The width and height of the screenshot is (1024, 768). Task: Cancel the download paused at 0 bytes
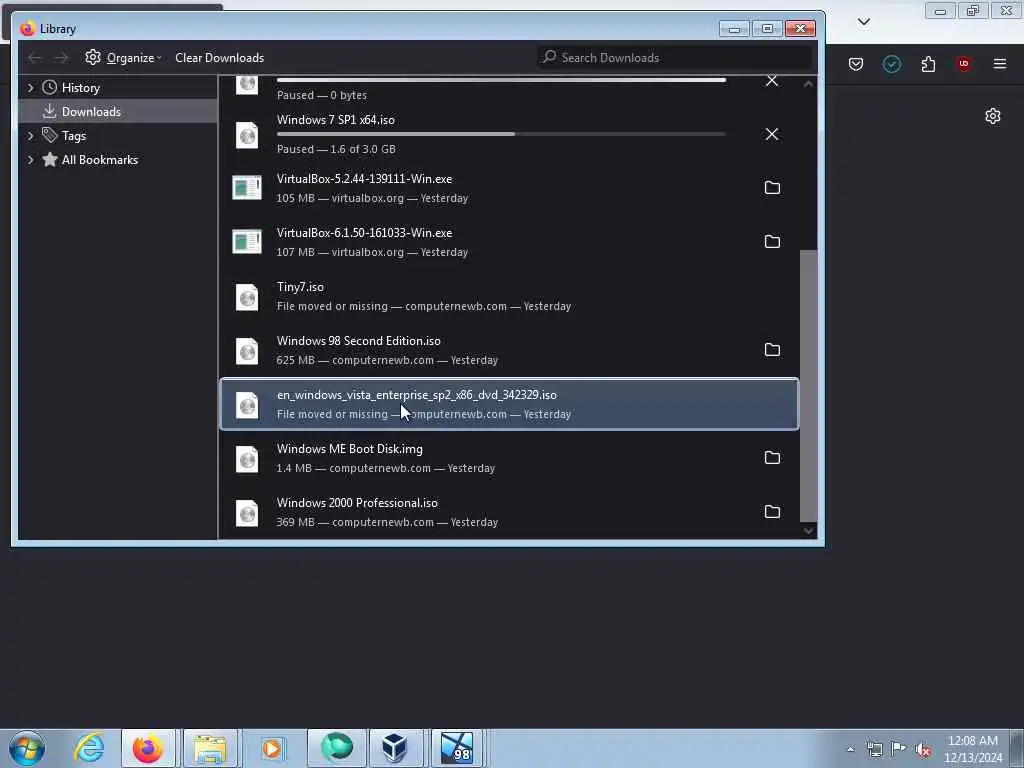(x=772, y=81)
